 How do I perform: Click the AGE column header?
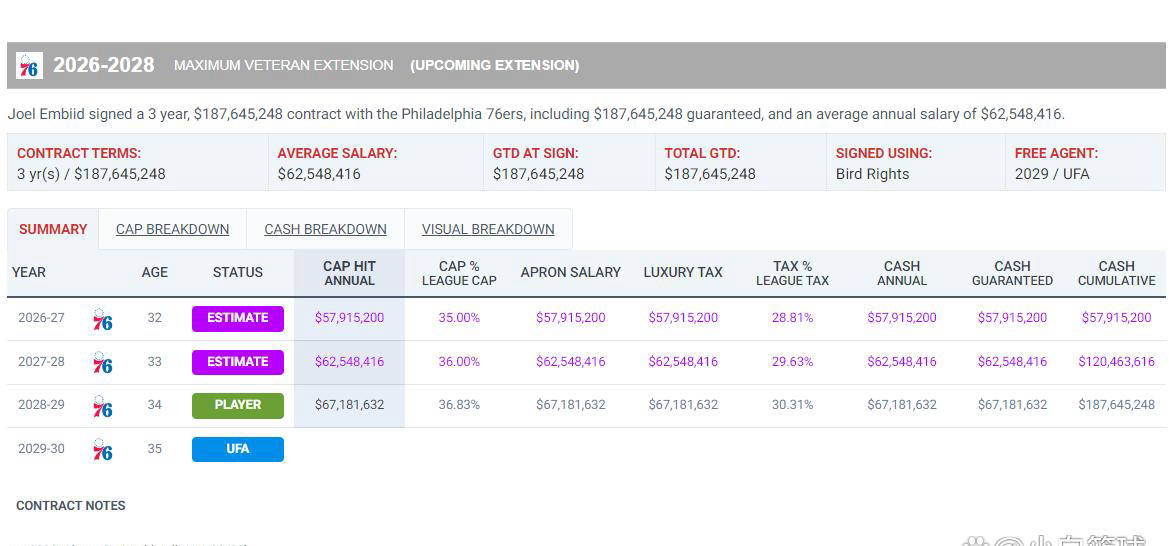pos(154,272)
